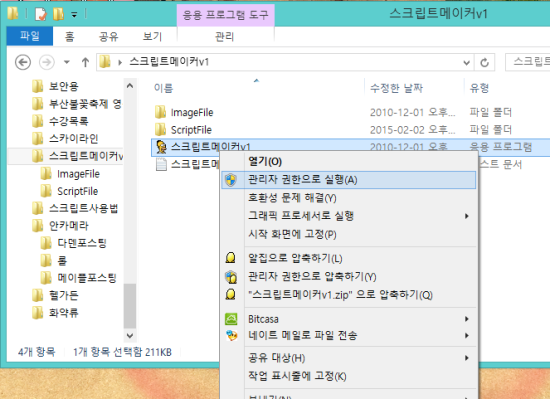550x399 pixels.
Task: Open the 관리 ribbon tab
Action: click(x=224, y=36)
